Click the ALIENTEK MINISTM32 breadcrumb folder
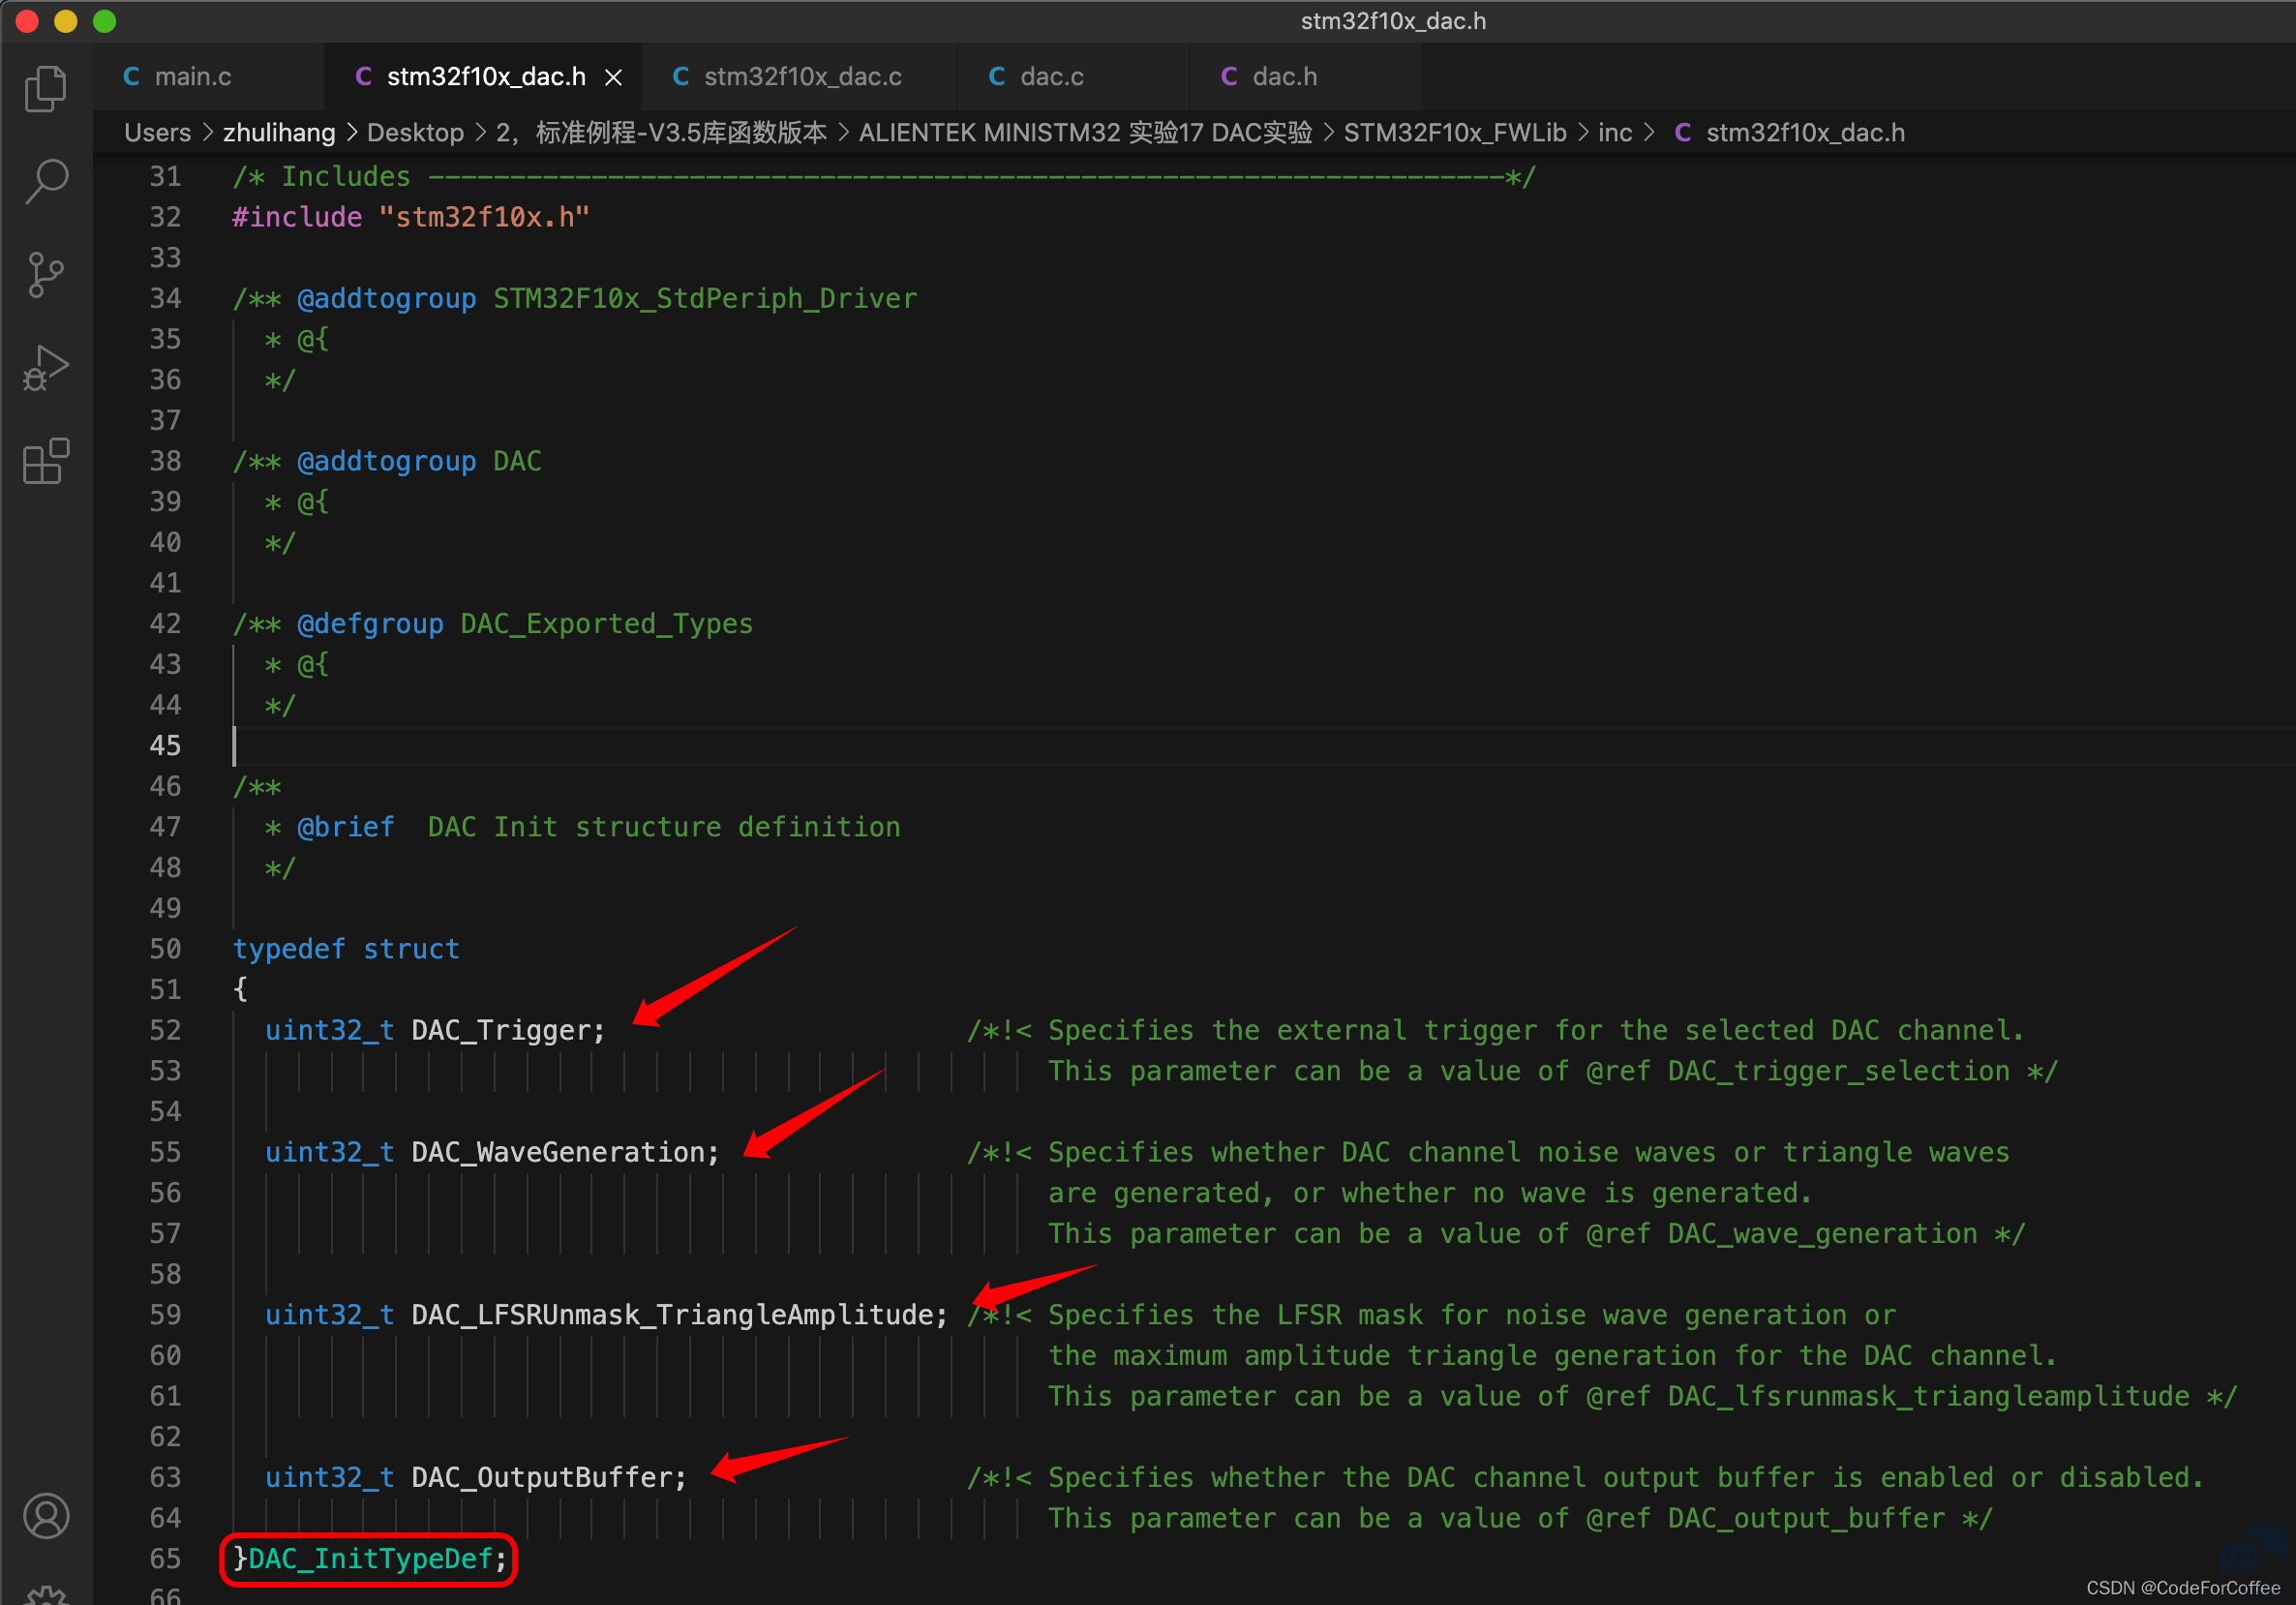Screen dimensions: 2296x1605 point(1085,133)
